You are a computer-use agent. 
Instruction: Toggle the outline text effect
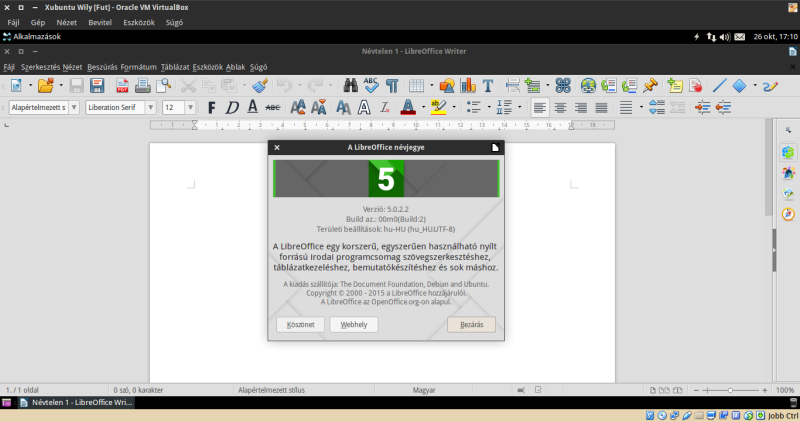pos(364,107)
